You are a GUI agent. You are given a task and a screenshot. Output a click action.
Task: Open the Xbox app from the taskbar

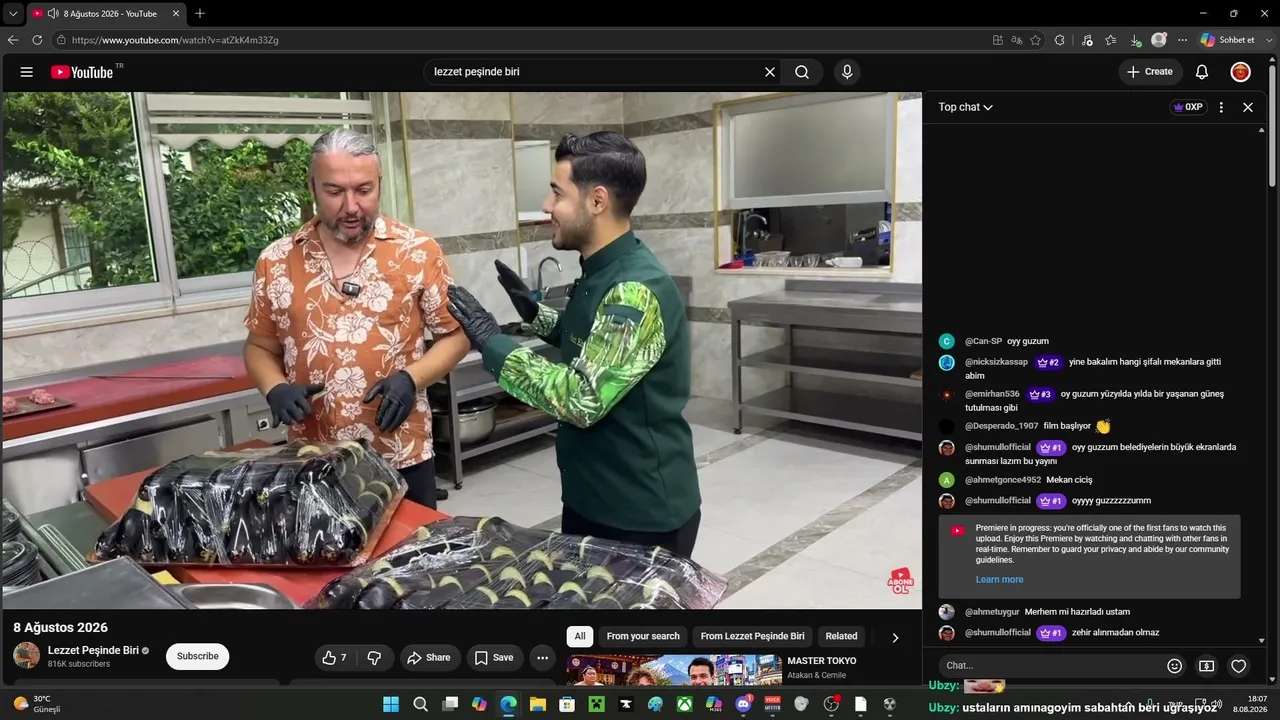pyautogui.click(x=684, y=704)
